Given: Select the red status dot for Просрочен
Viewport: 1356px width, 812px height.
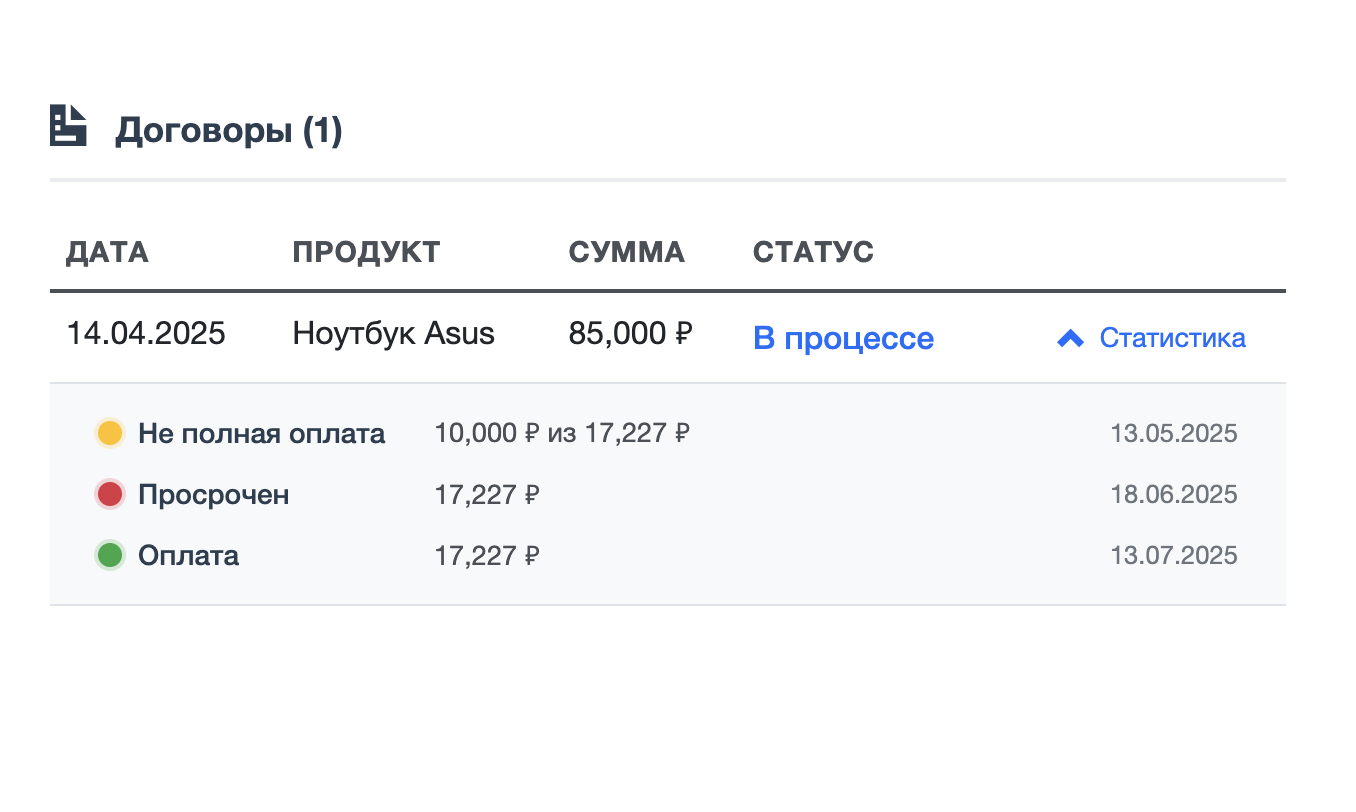Looking at the screenshot, I should (x=109, y=494).
